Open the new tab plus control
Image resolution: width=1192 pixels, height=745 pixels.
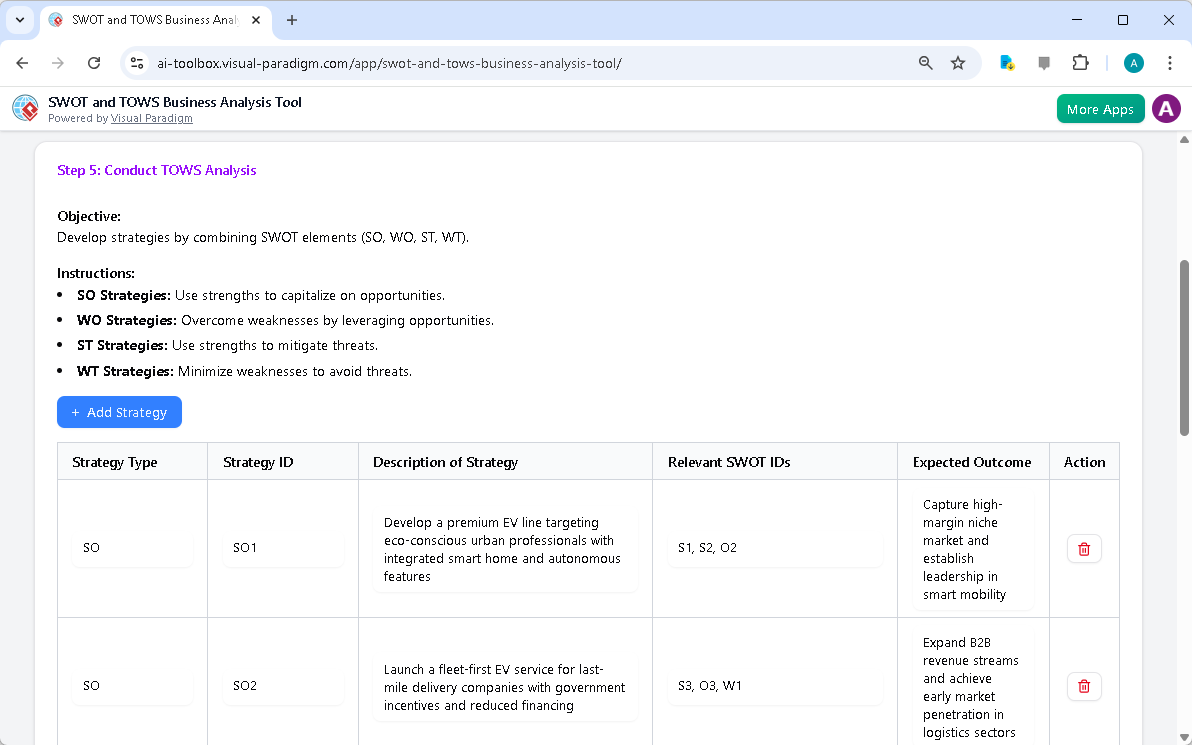291,20
